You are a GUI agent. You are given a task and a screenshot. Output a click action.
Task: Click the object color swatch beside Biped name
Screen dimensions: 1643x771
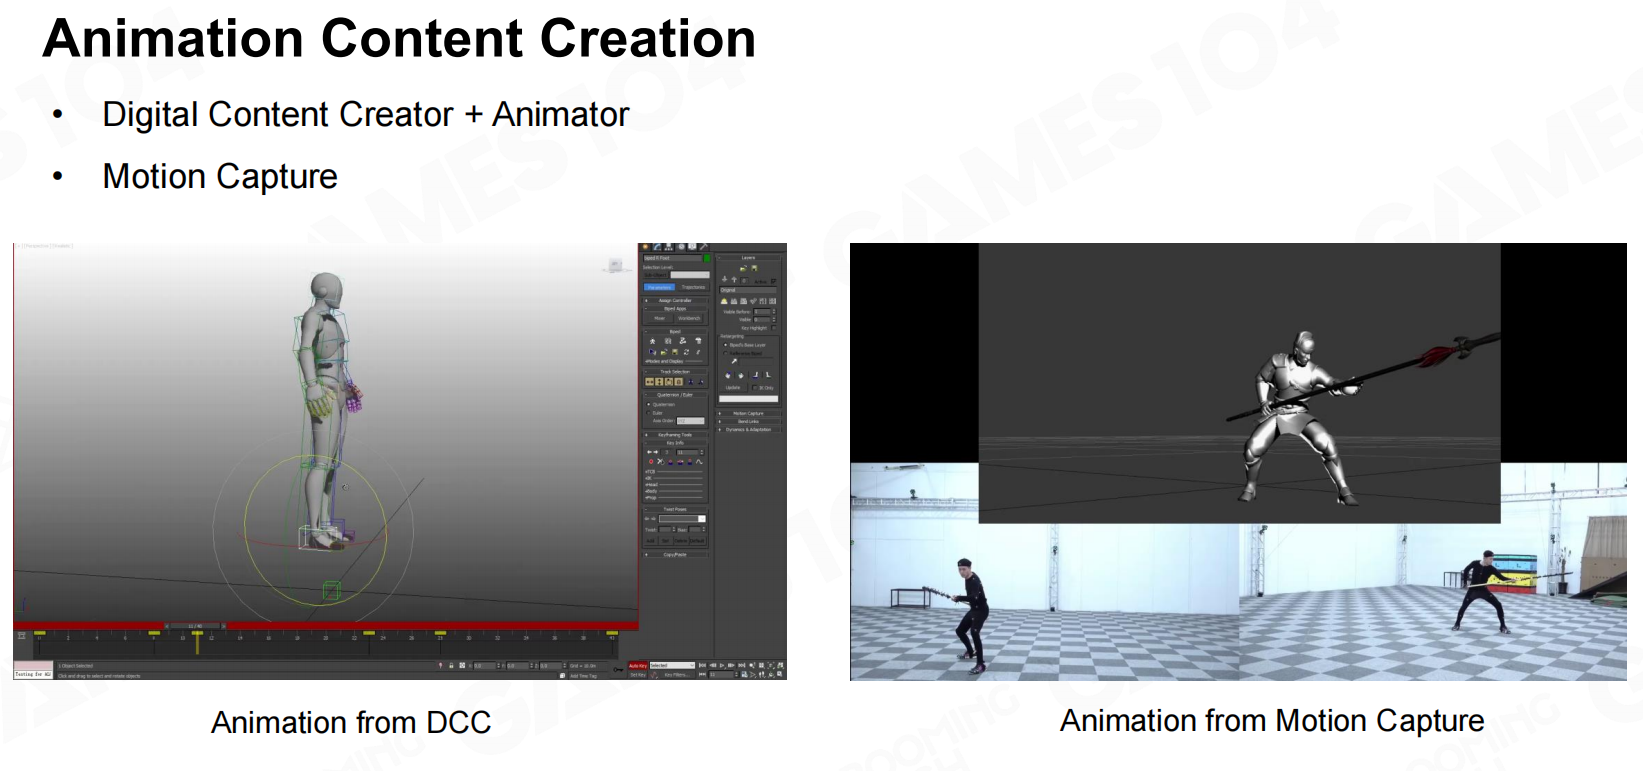(x=707, y=258)
